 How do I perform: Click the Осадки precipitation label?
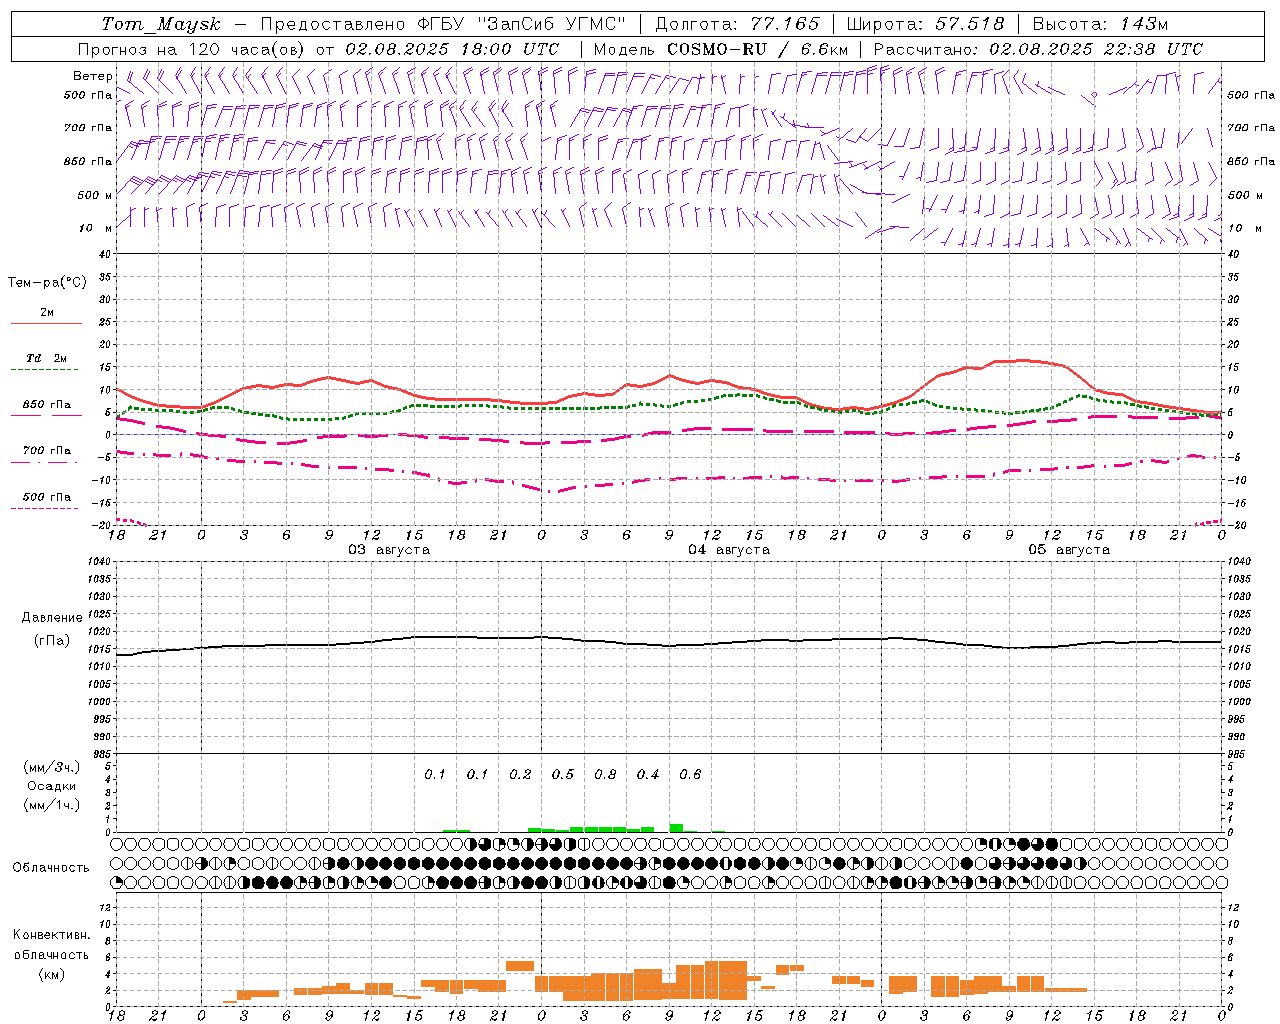click(x=52, y=786)
